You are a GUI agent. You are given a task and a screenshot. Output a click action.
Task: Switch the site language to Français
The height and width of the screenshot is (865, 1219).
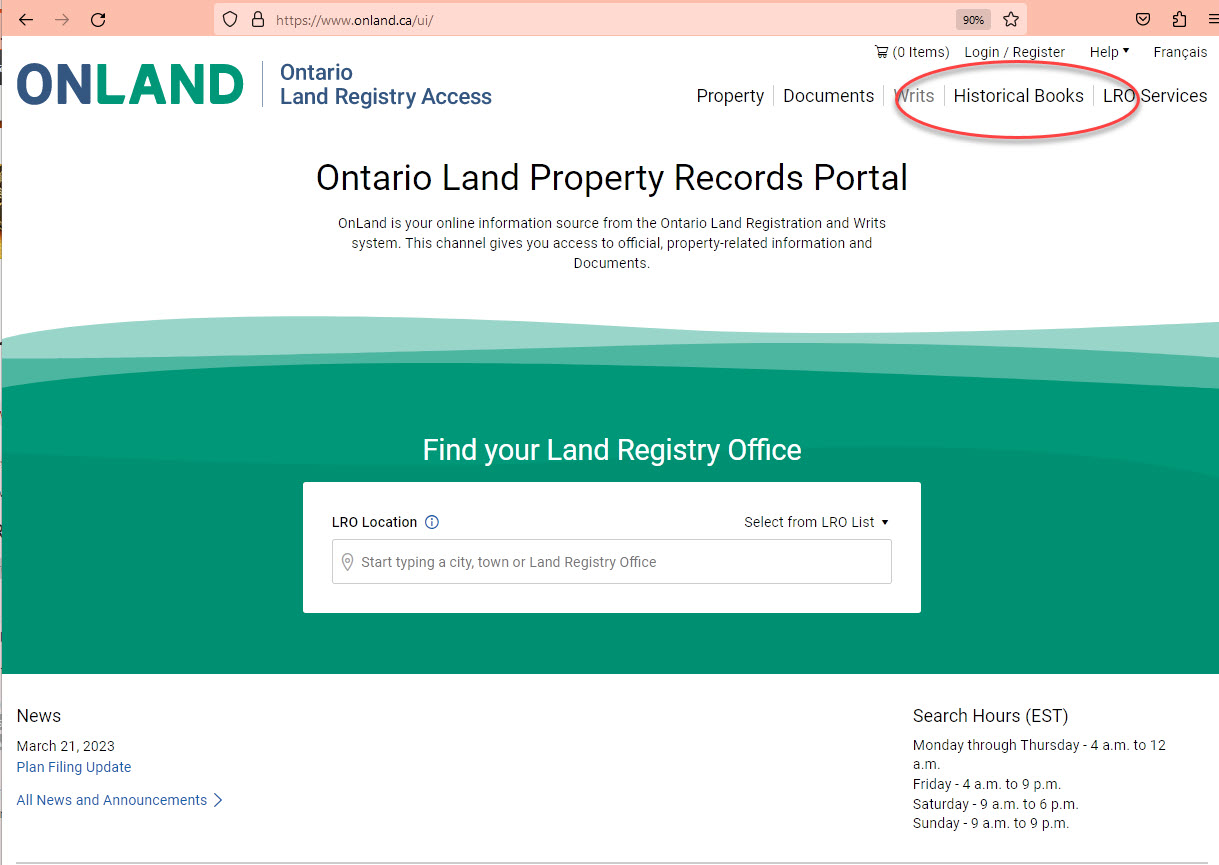click(x=1180, y=51)
